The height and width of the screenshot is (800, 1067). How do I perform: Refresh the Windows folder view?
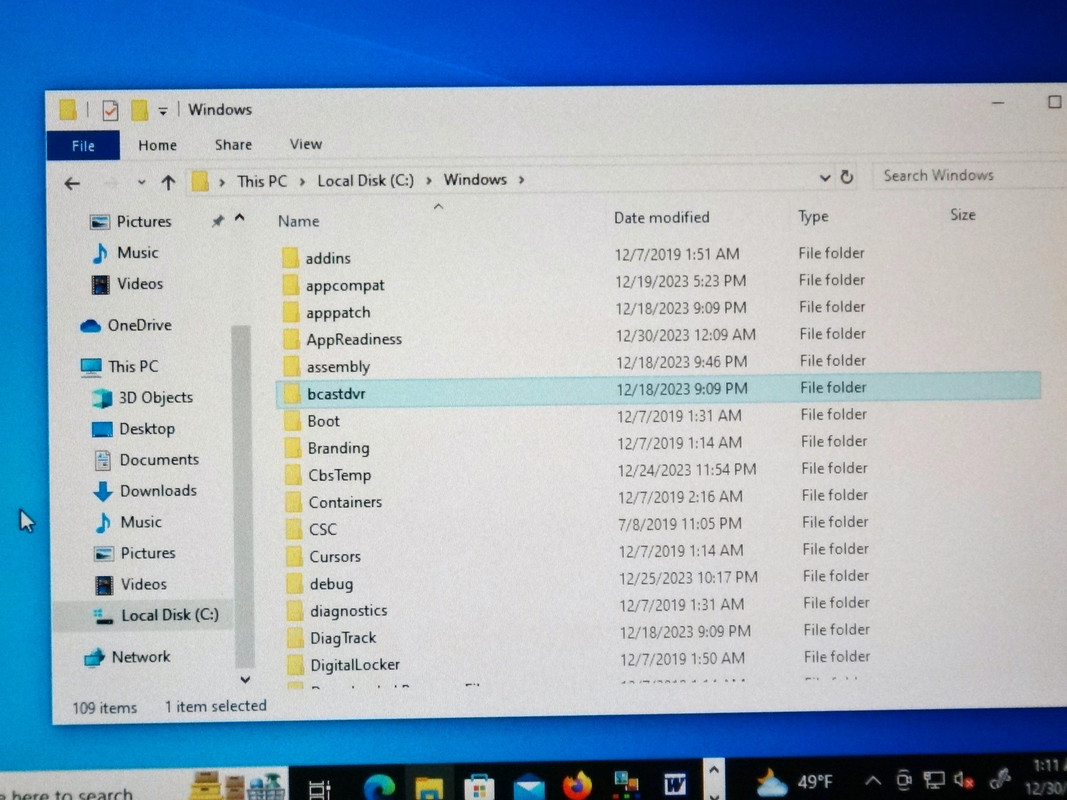pos(847,177)
